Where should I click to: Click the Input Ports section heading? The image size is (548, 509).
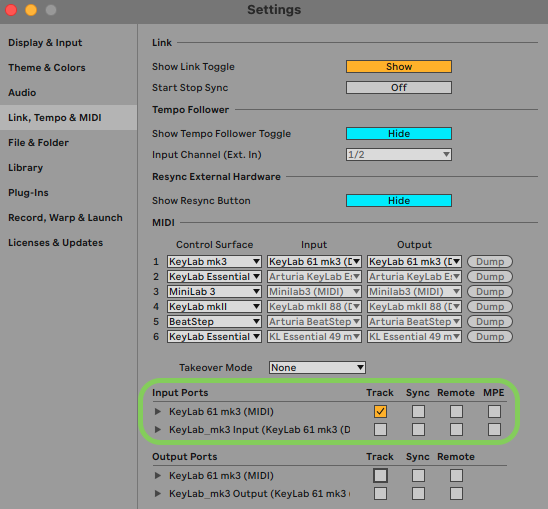180,393
